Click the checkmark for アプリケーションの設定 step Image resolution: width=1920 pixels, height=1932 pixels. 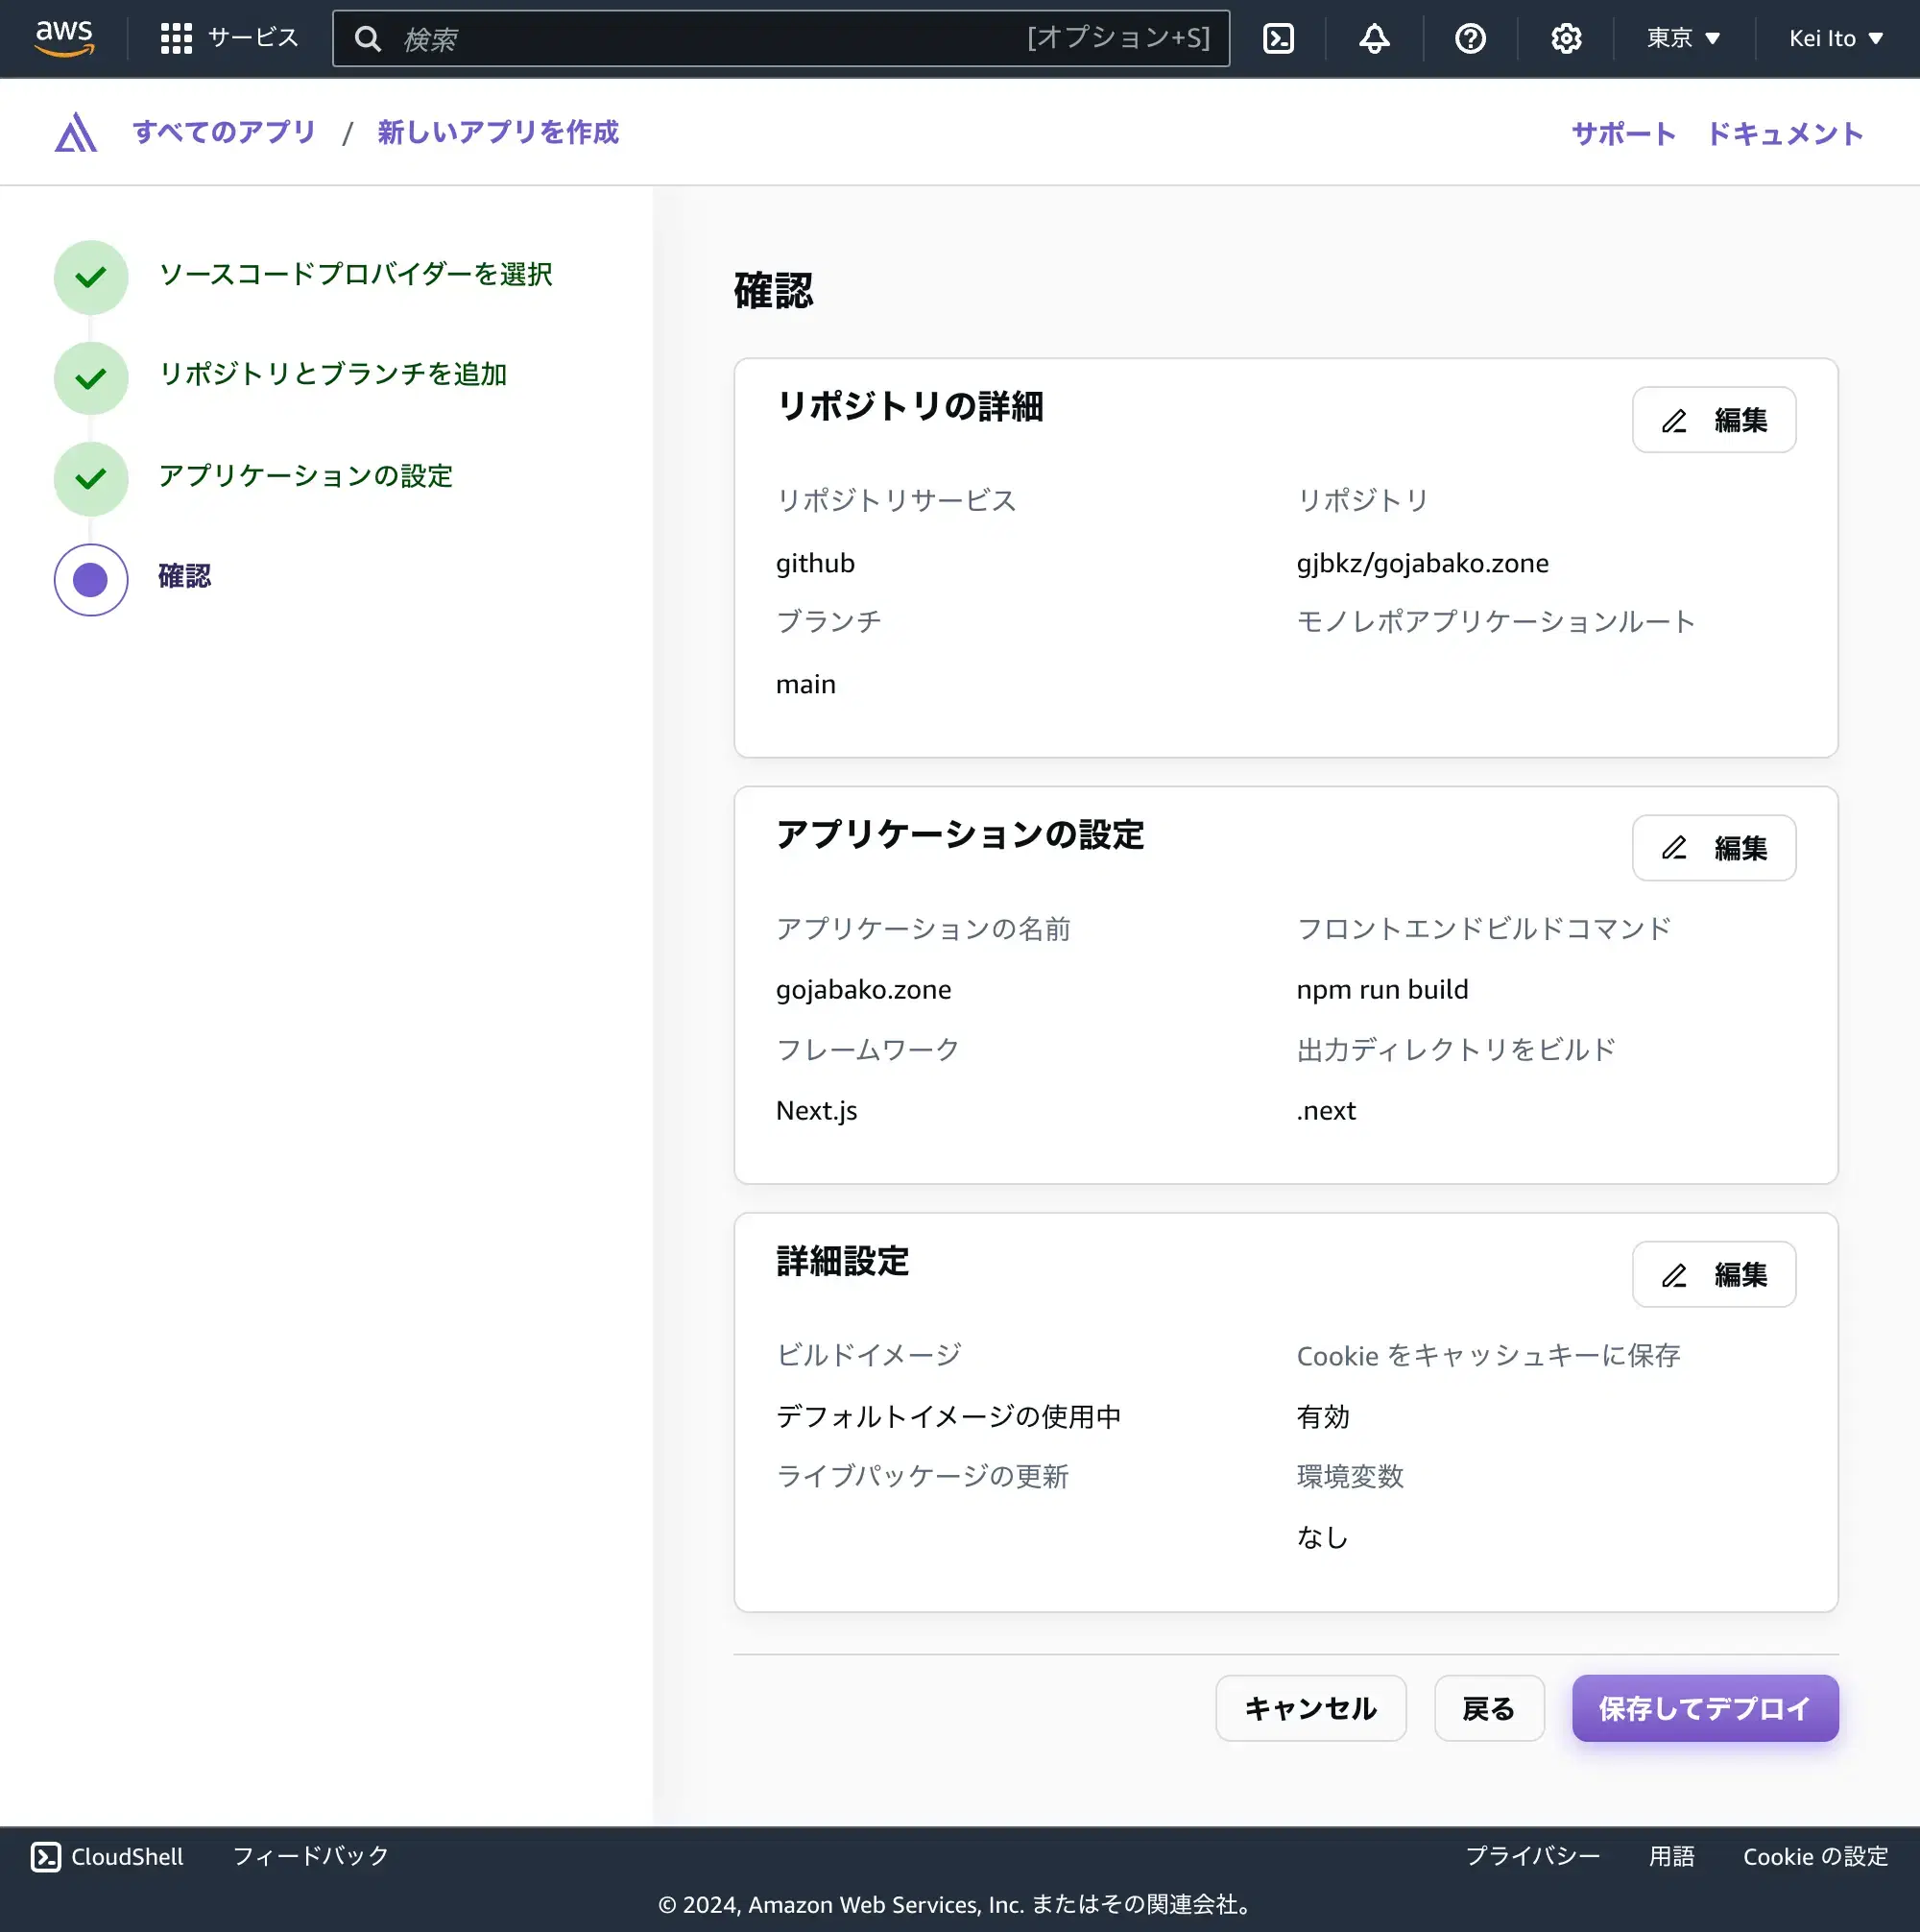91,479
